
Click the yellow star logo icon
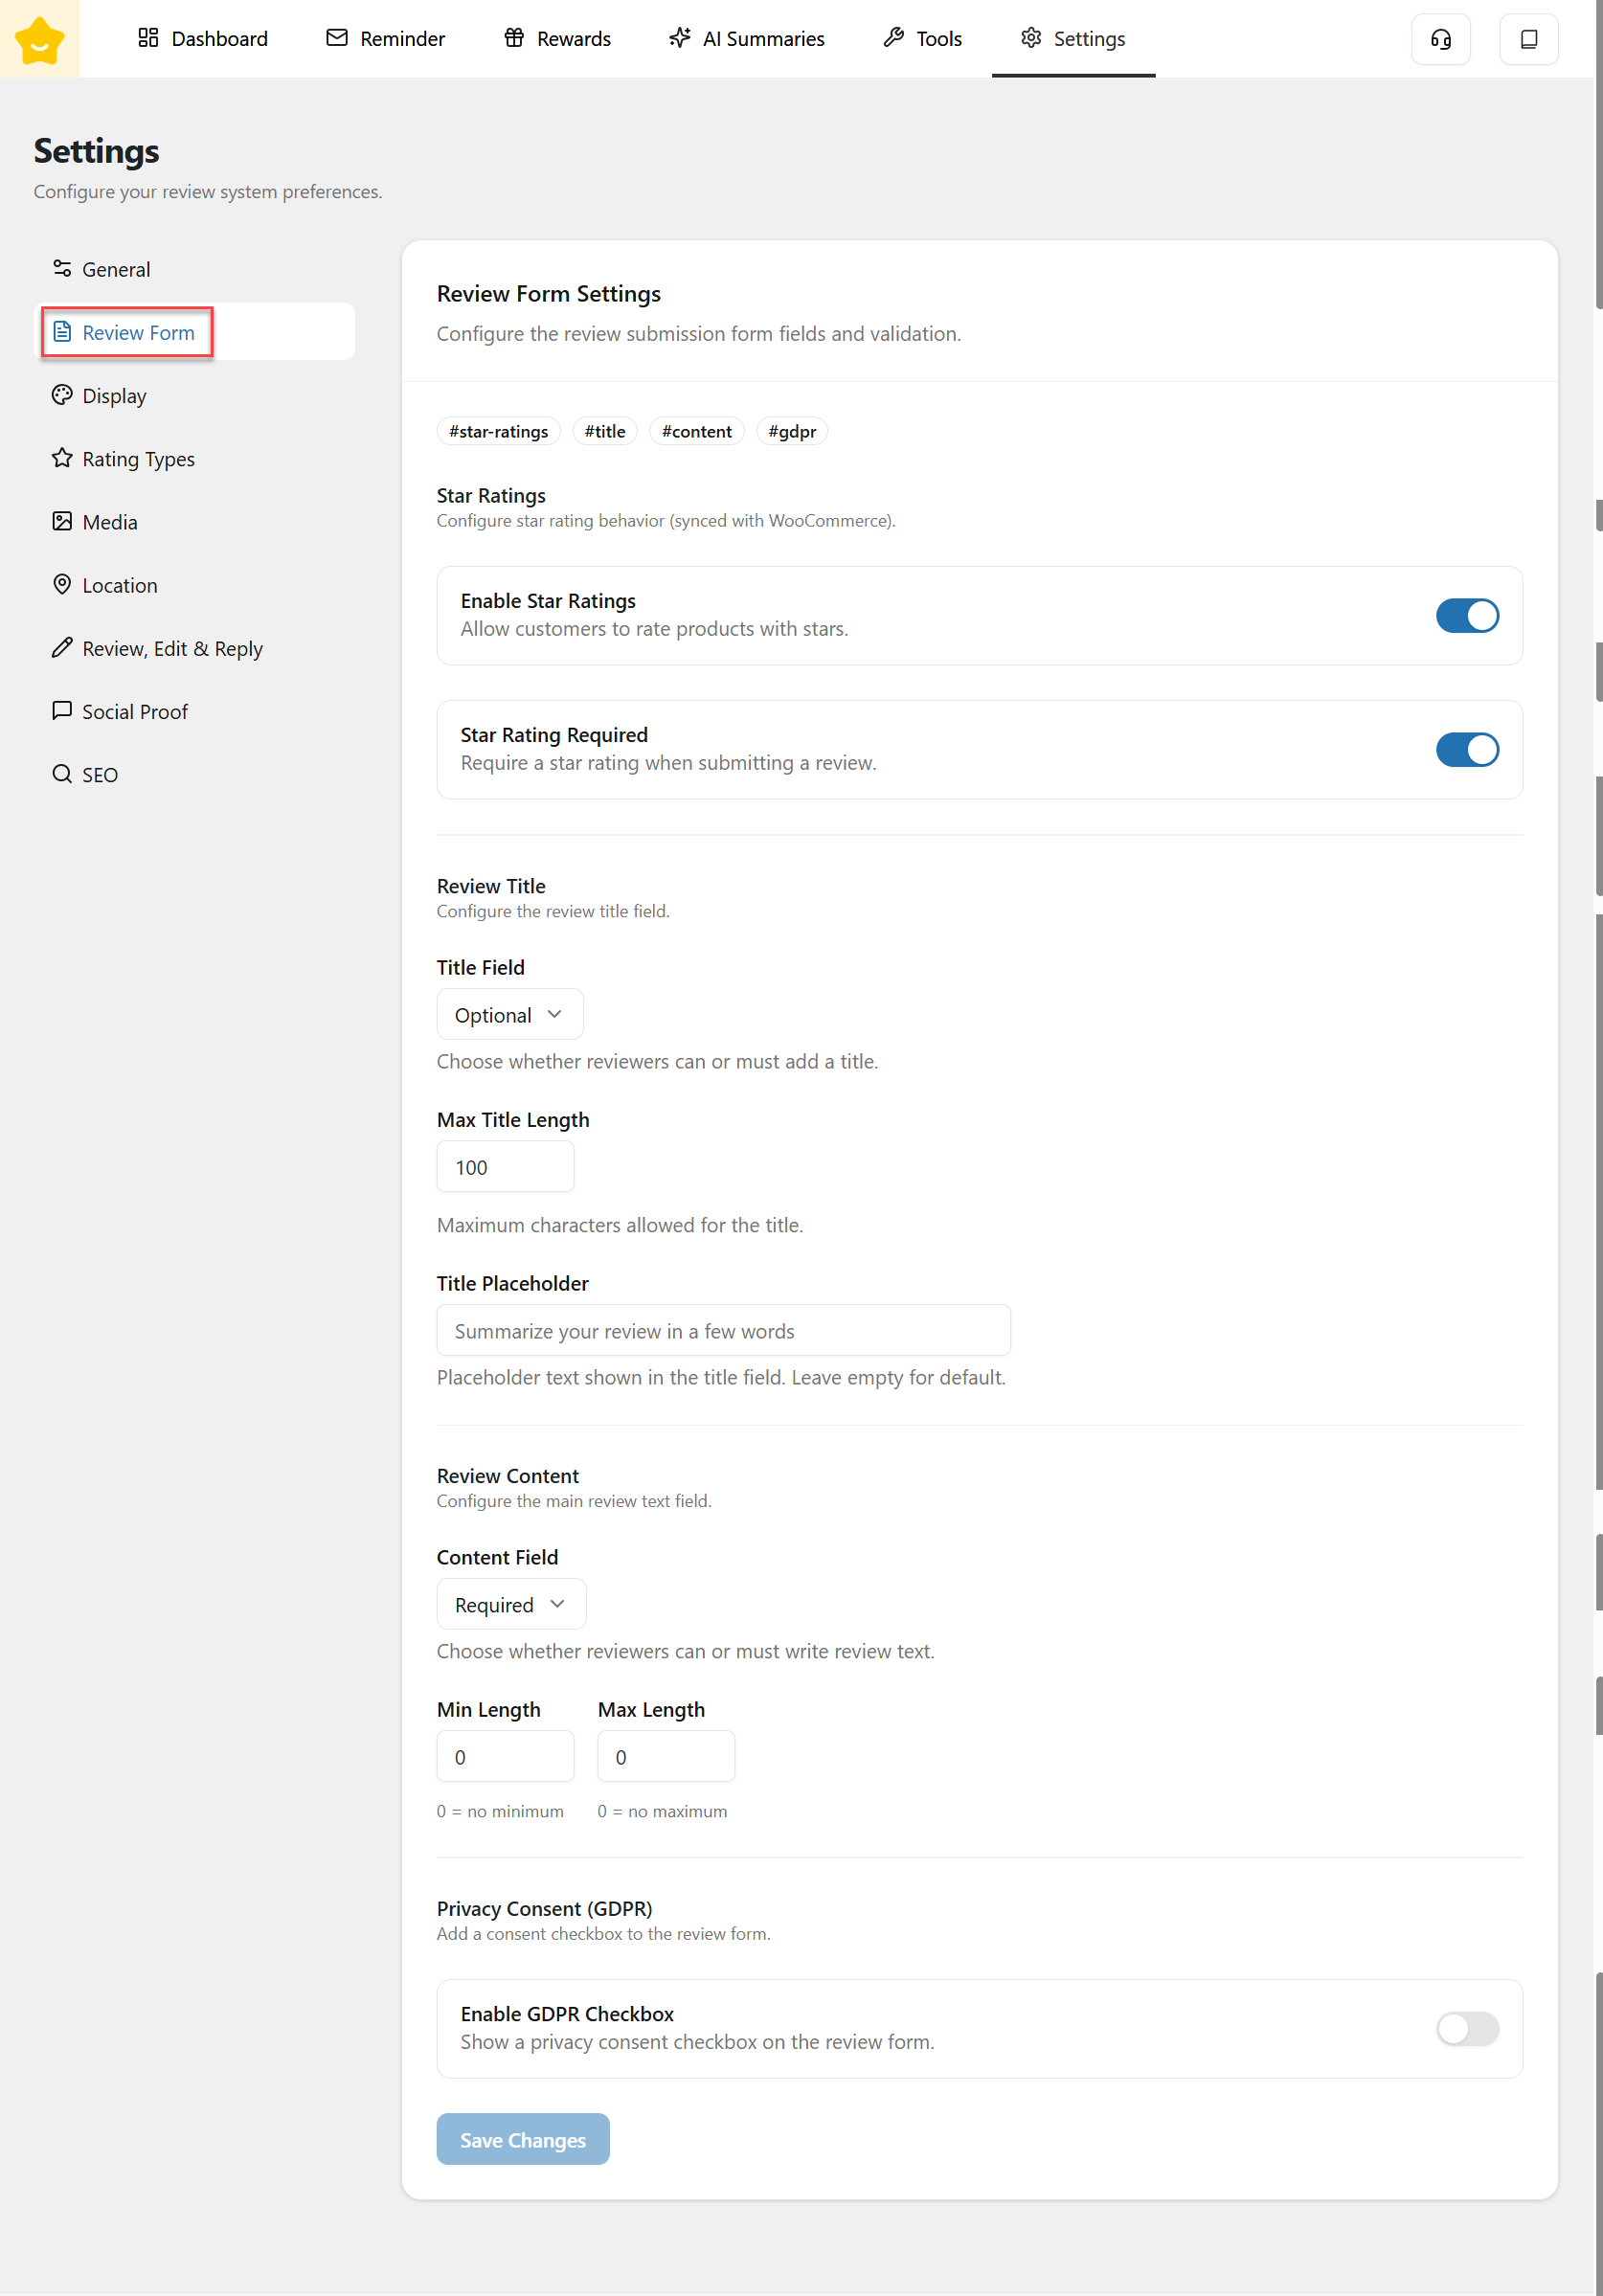[39, 39]
